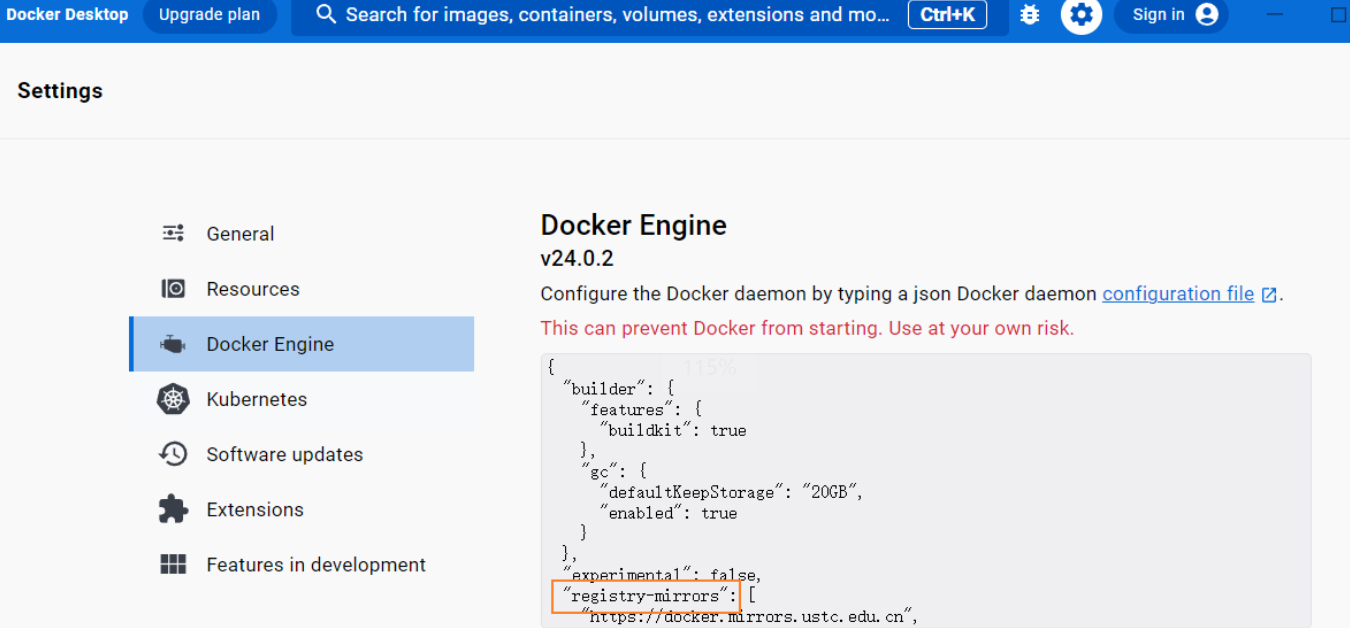This screenshot has width=1350, height=628.
Task: Click the "enabled": true line
Action: click(668, 513)
